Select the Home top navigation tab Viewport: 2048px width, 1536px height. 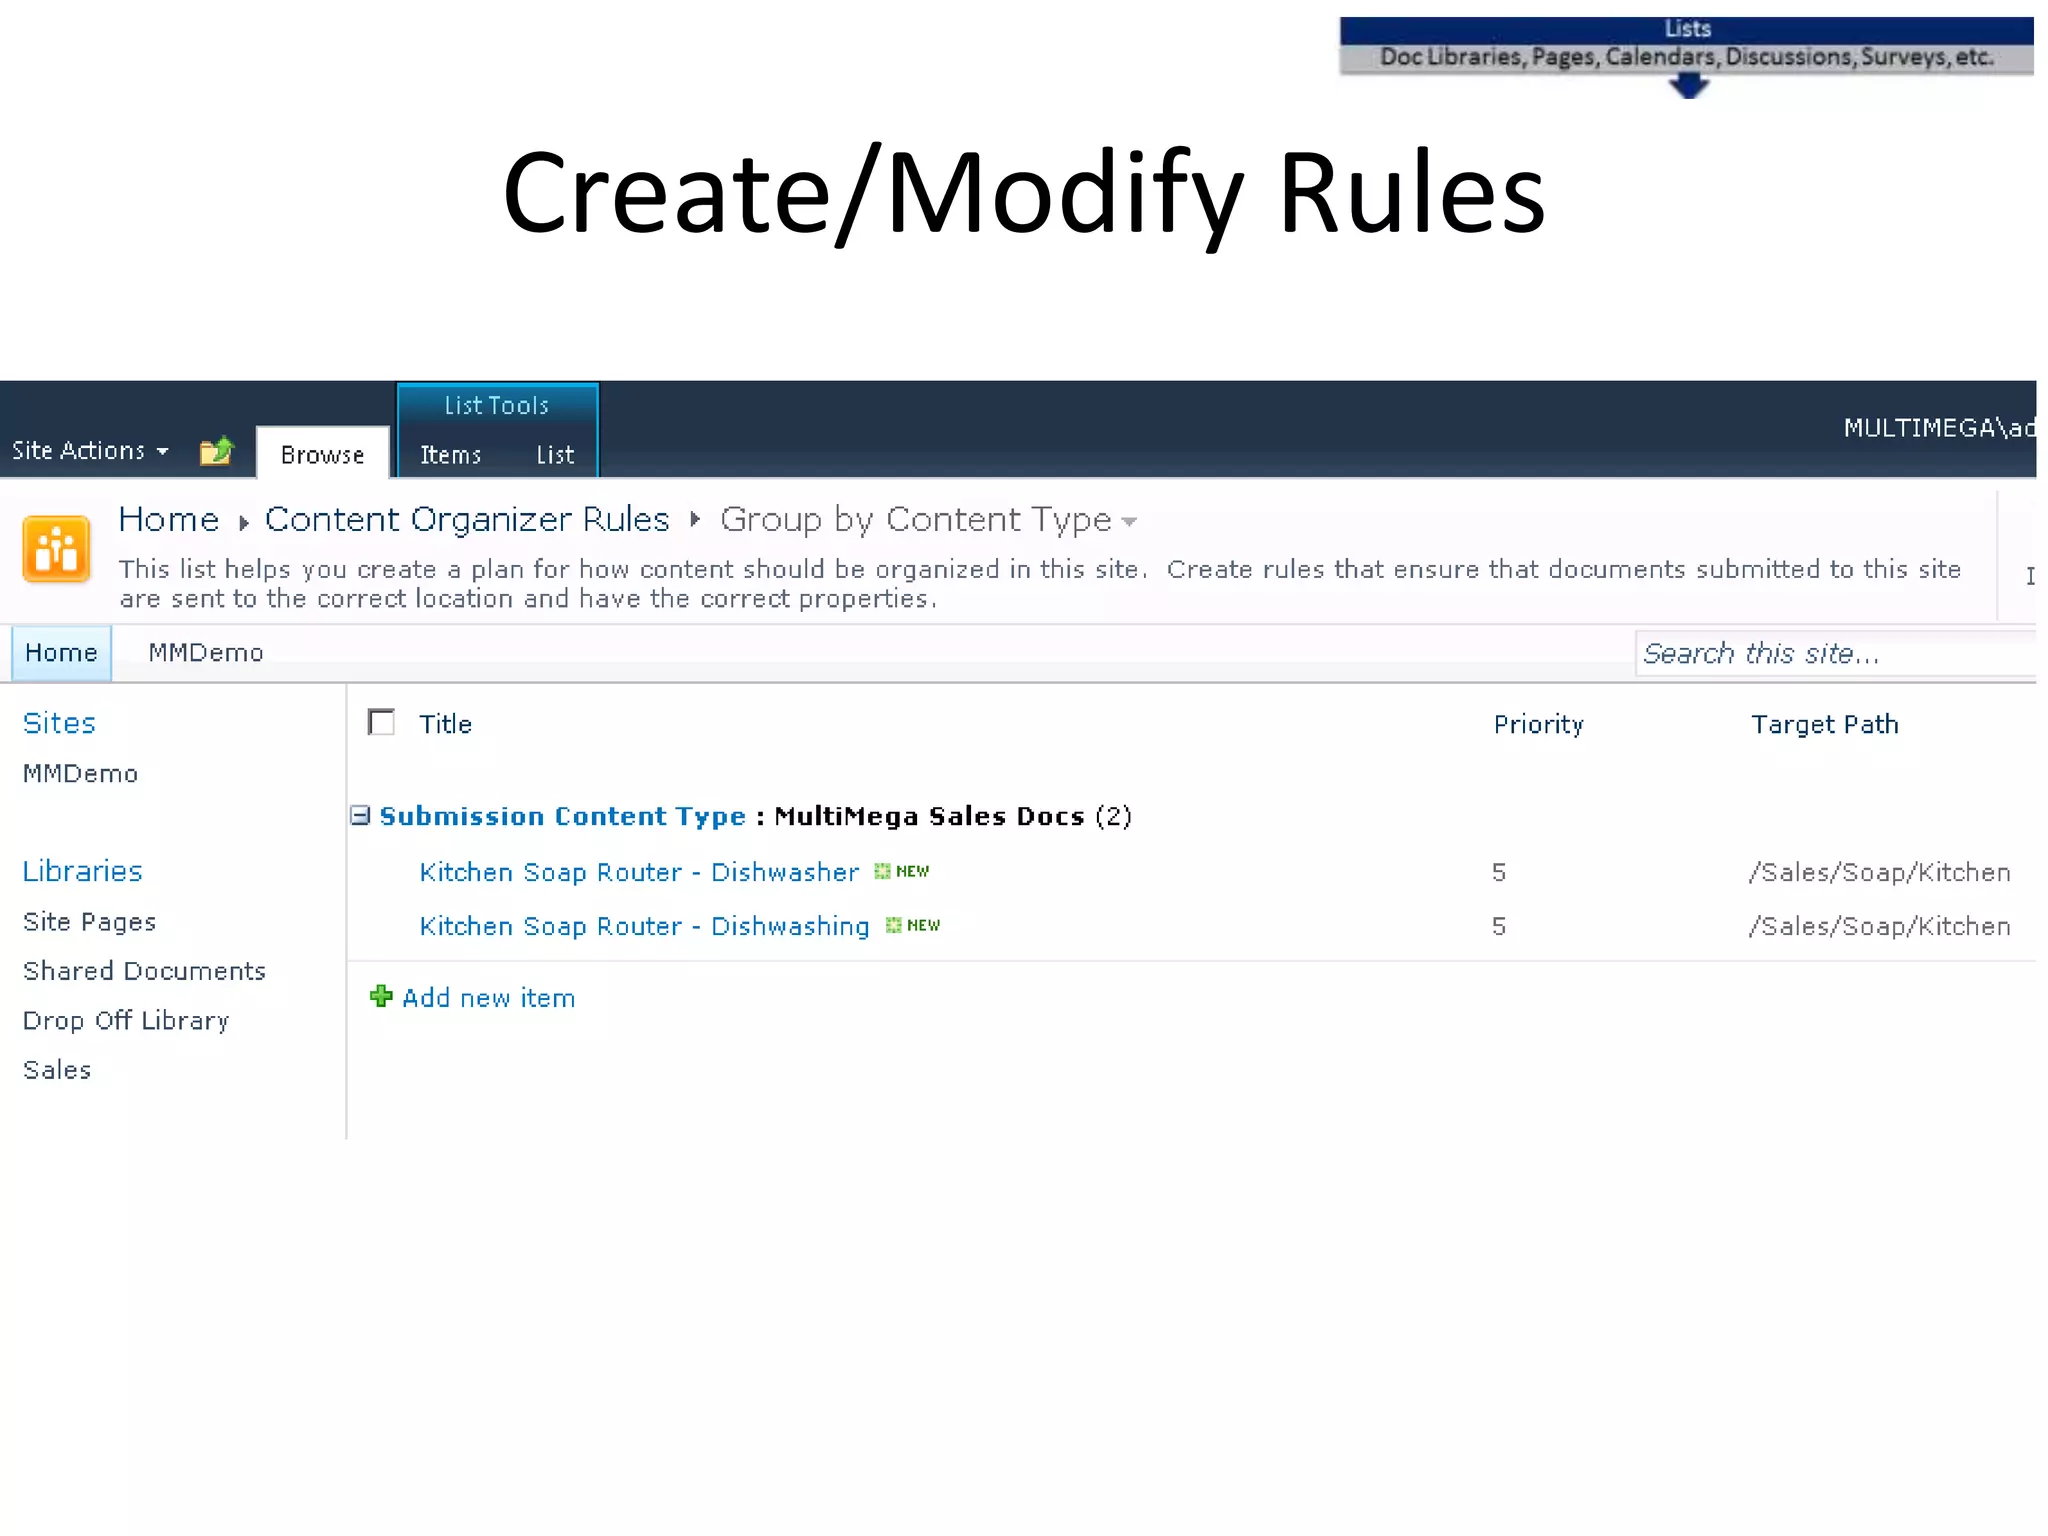(61, 653)
